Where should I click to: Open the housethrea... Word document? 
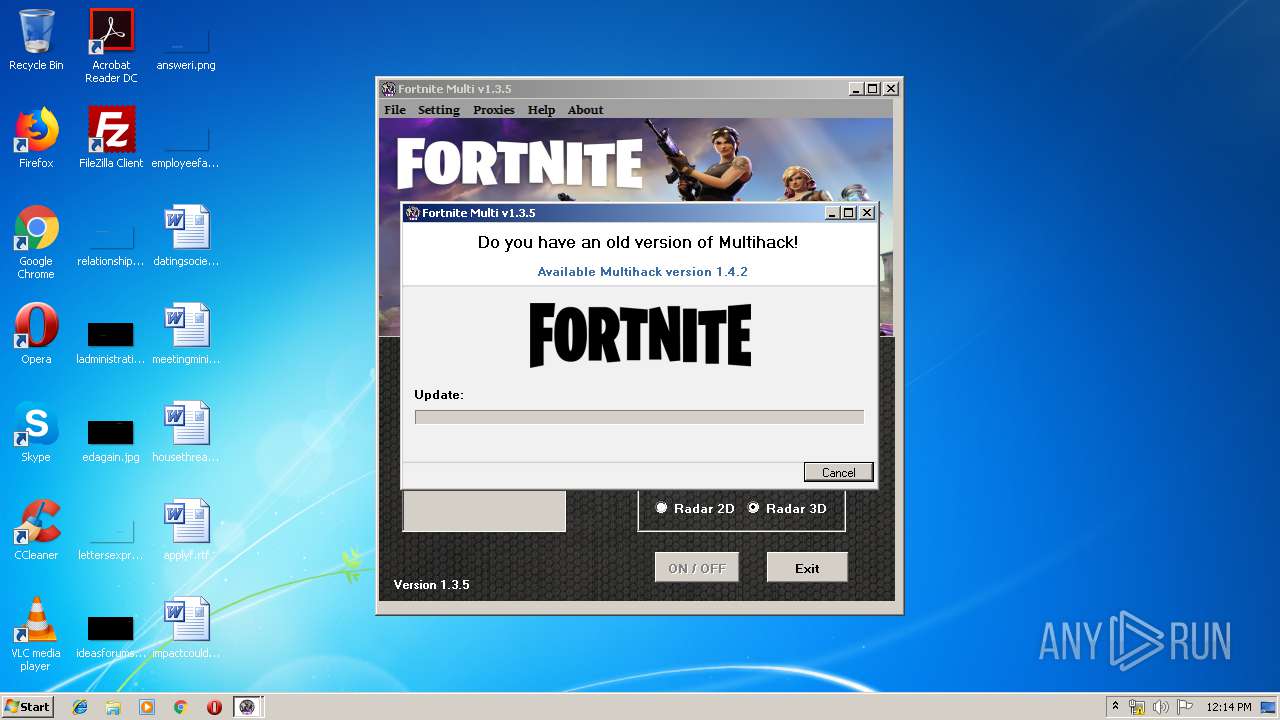(186, 432)
